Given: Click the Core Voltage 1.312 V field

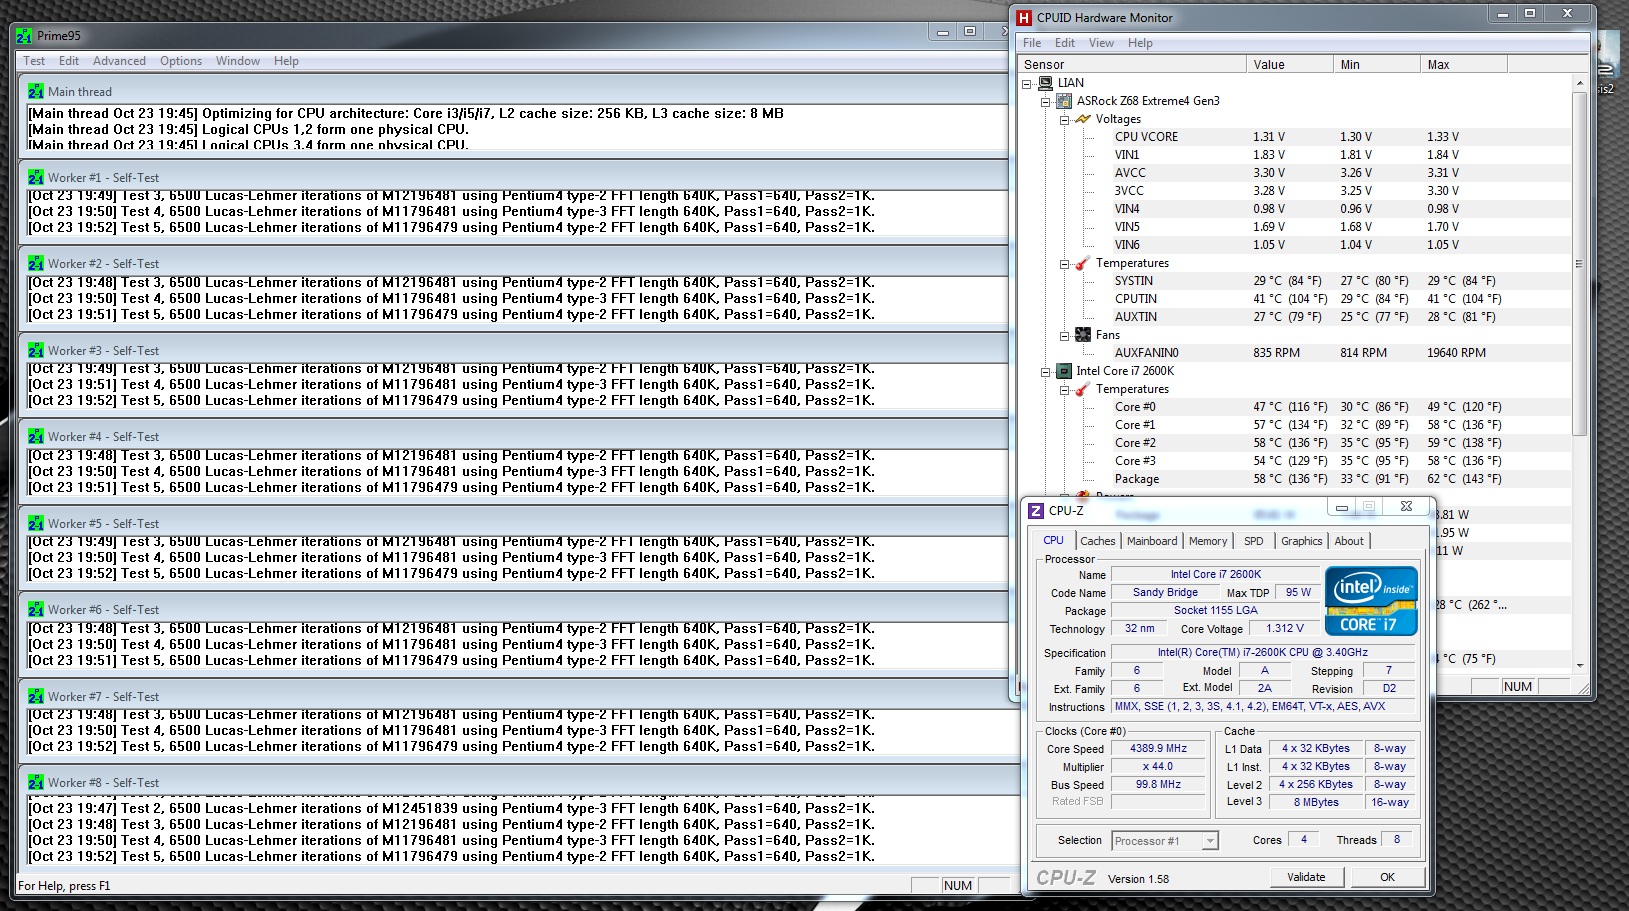Looking at the screenshot, I should pos(1285,629).
